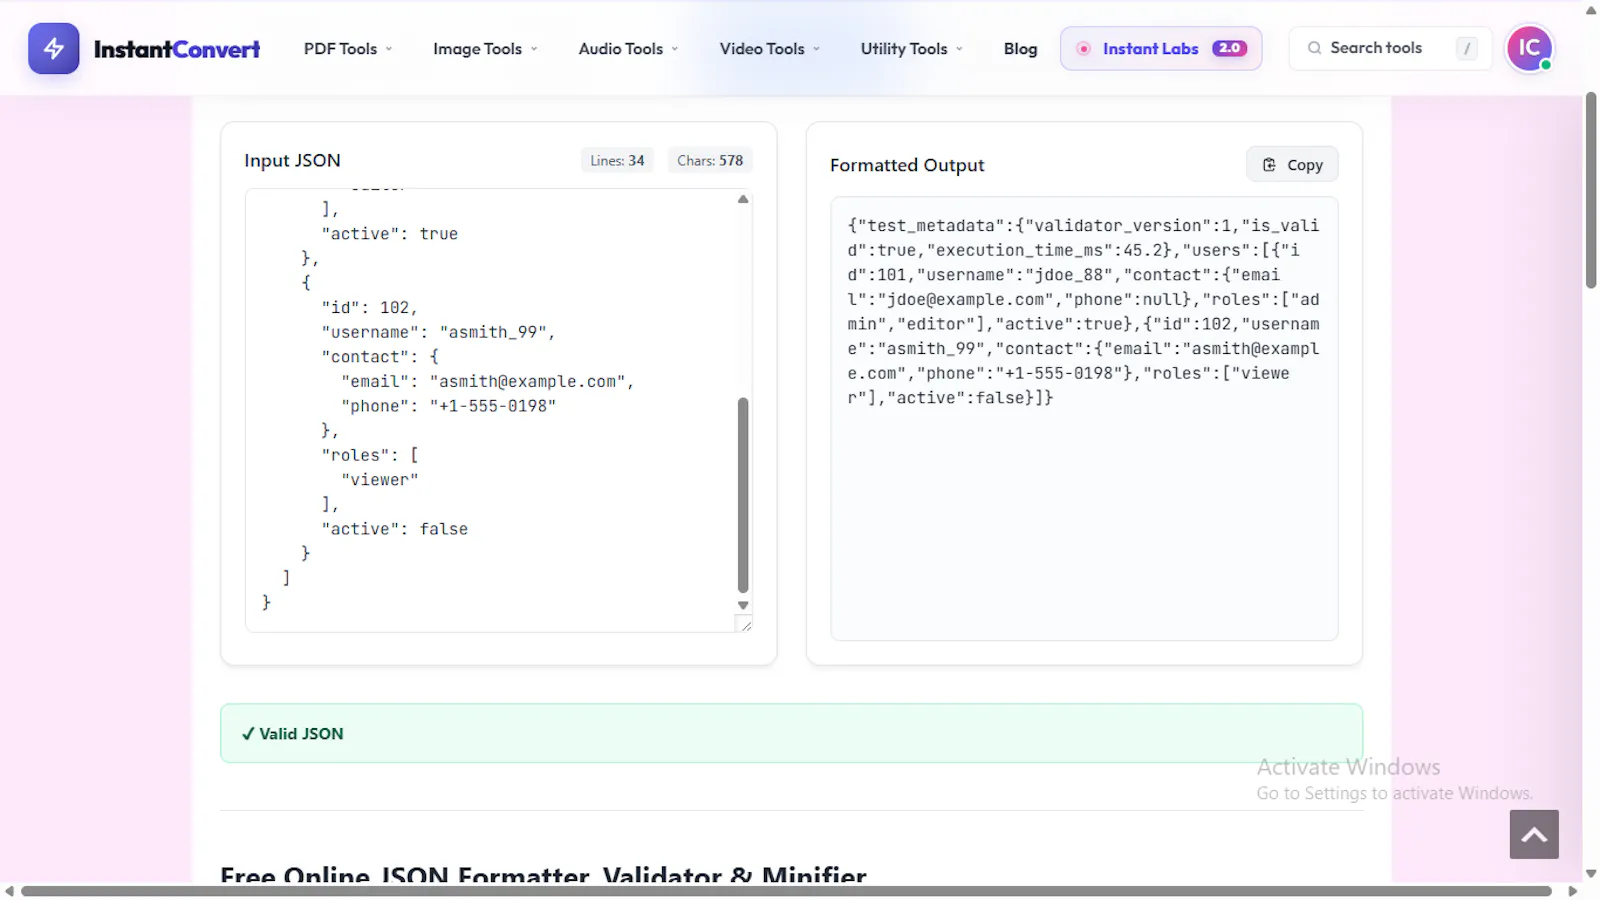This screenshot has height=900, width=1600.
Task: Click the "Input JSON" heading
Action: click(x=292, y=160)
